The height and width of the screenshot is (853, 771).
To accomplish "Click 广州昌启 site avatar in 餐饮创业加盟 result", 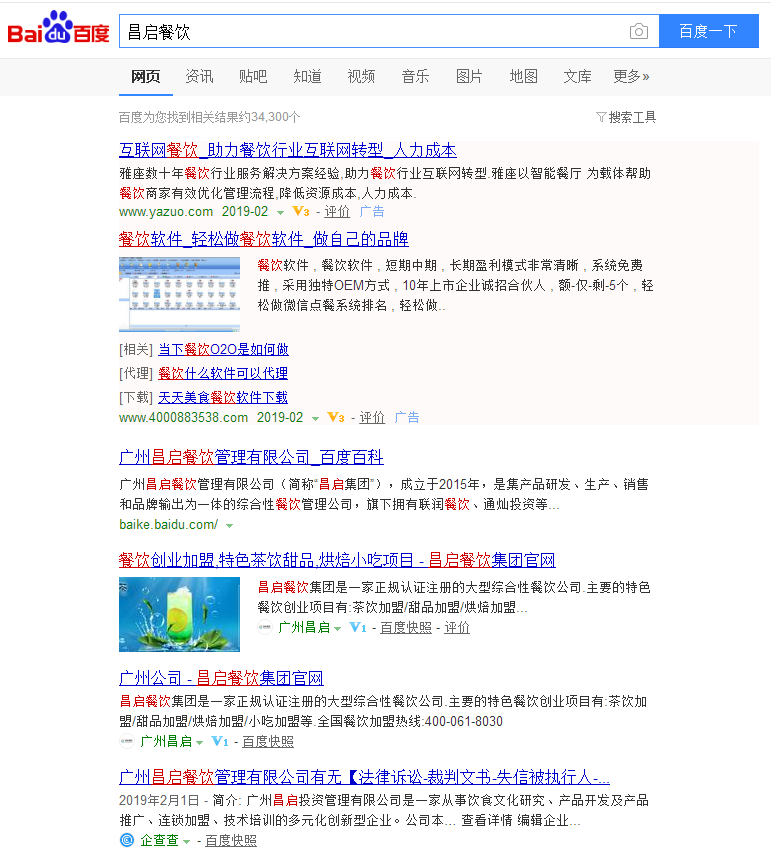I will click(x=264, y=627).
